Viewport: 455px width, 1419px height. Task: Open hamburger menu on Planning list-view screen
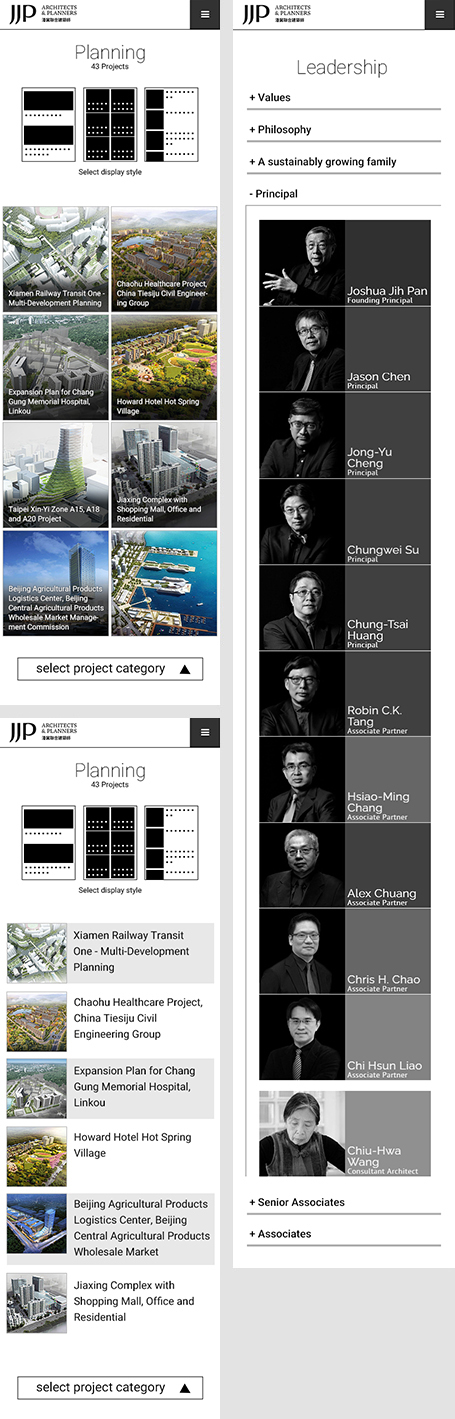(205, 732)
